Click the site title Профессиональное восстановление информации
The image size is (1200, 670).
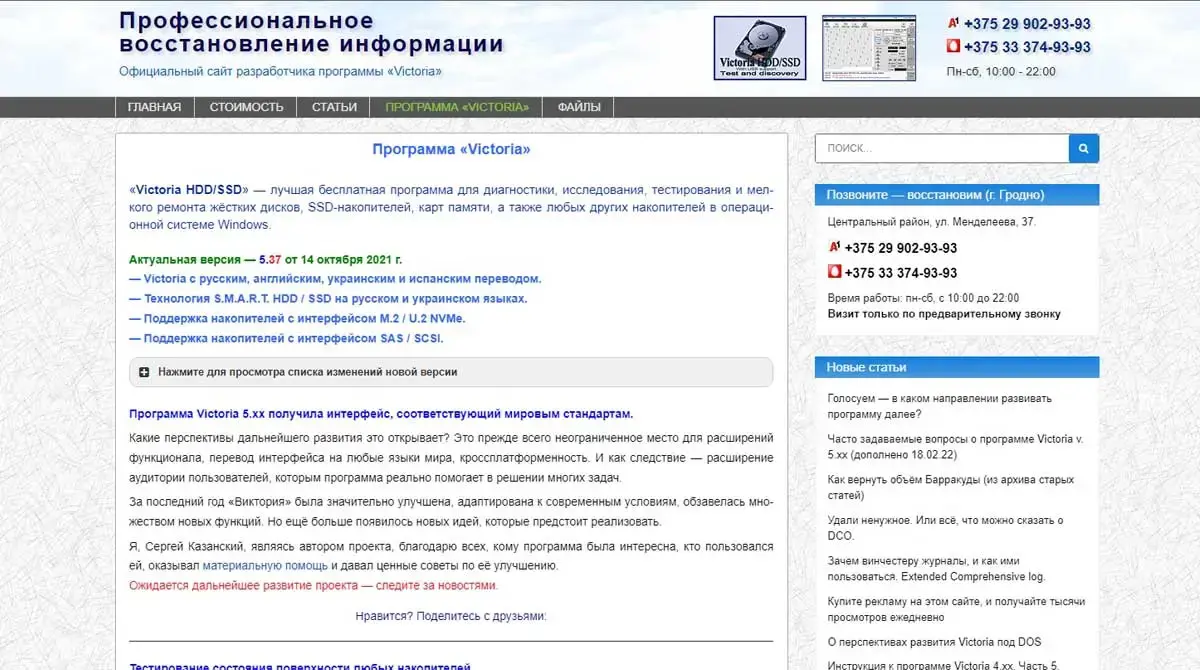click(311, 32)
